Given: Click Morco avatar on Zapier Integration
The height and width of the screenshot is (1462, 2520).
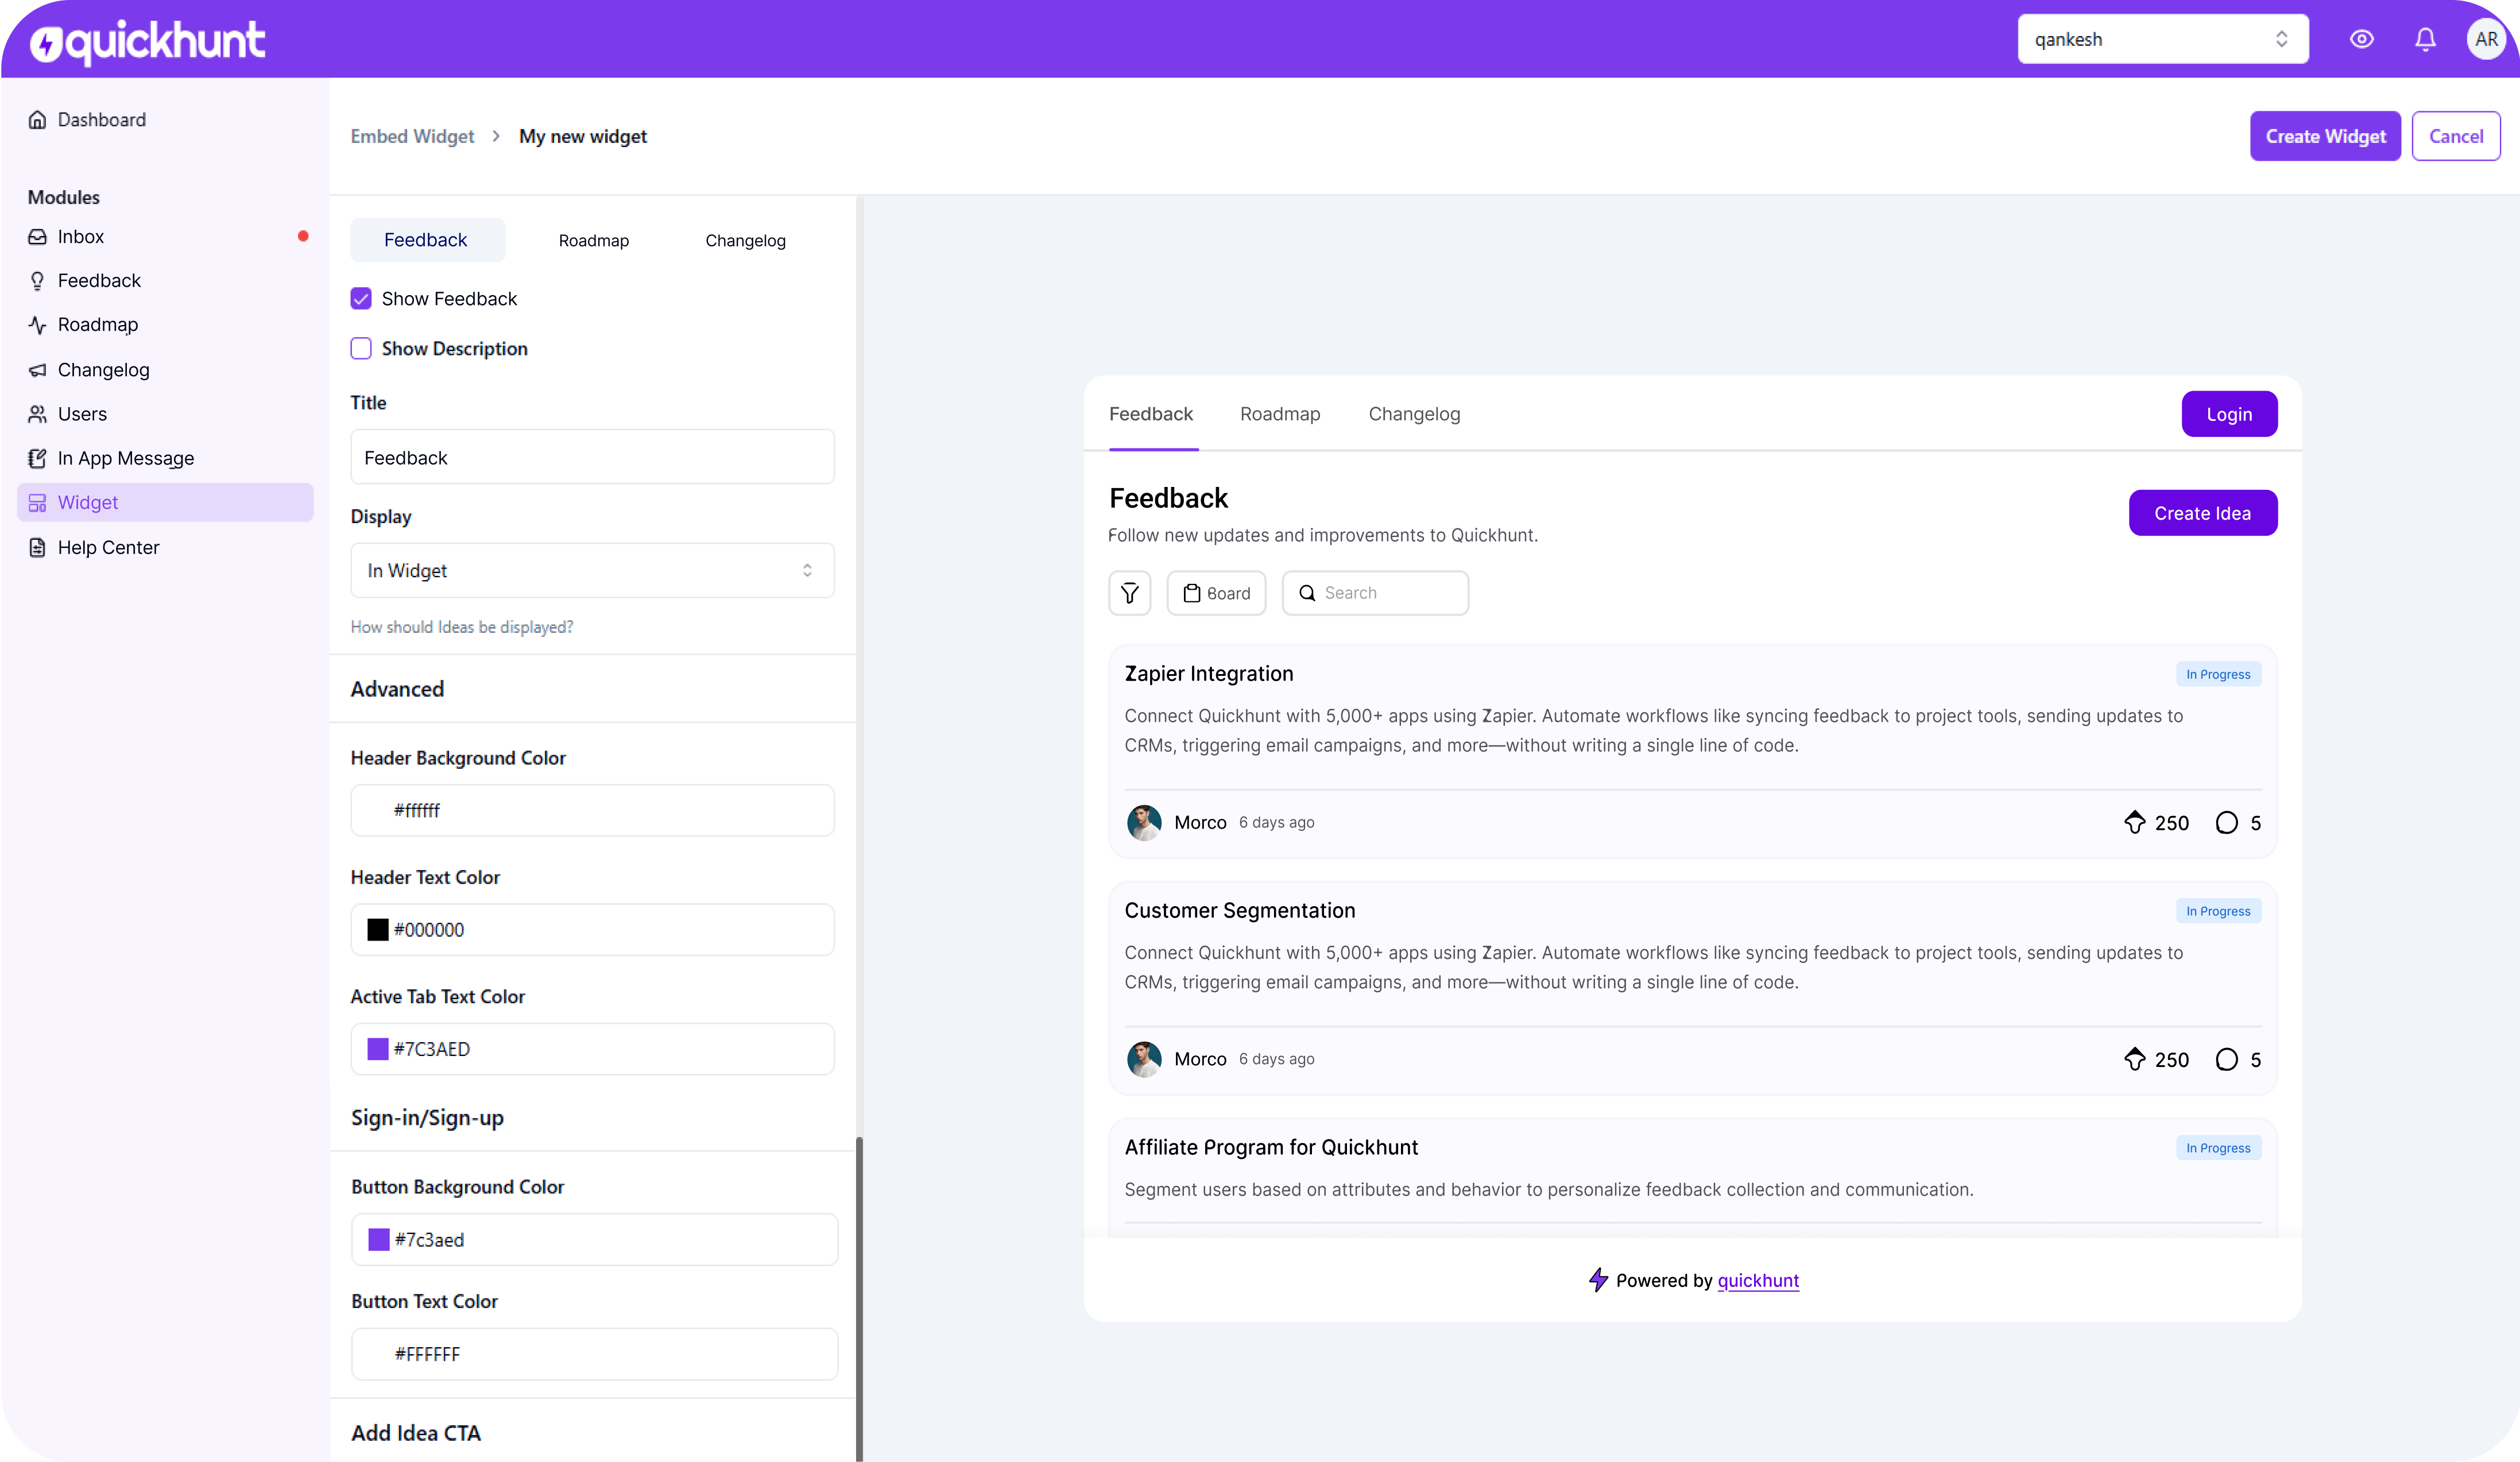Looking at the screenshot, I should pos(1144,822).
